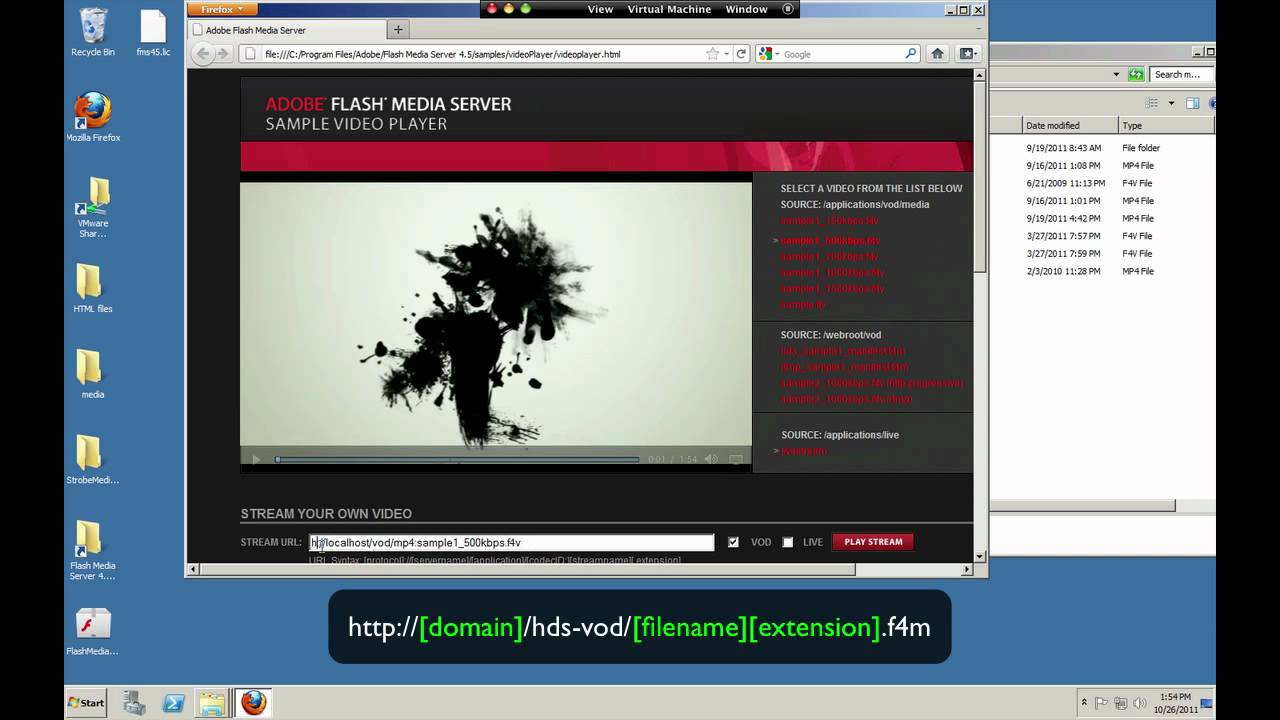Image resolution: width=1280 pixels, height=720 pixels.
Task: Select the sample2 rtmp video link
Action: point(846,399)
